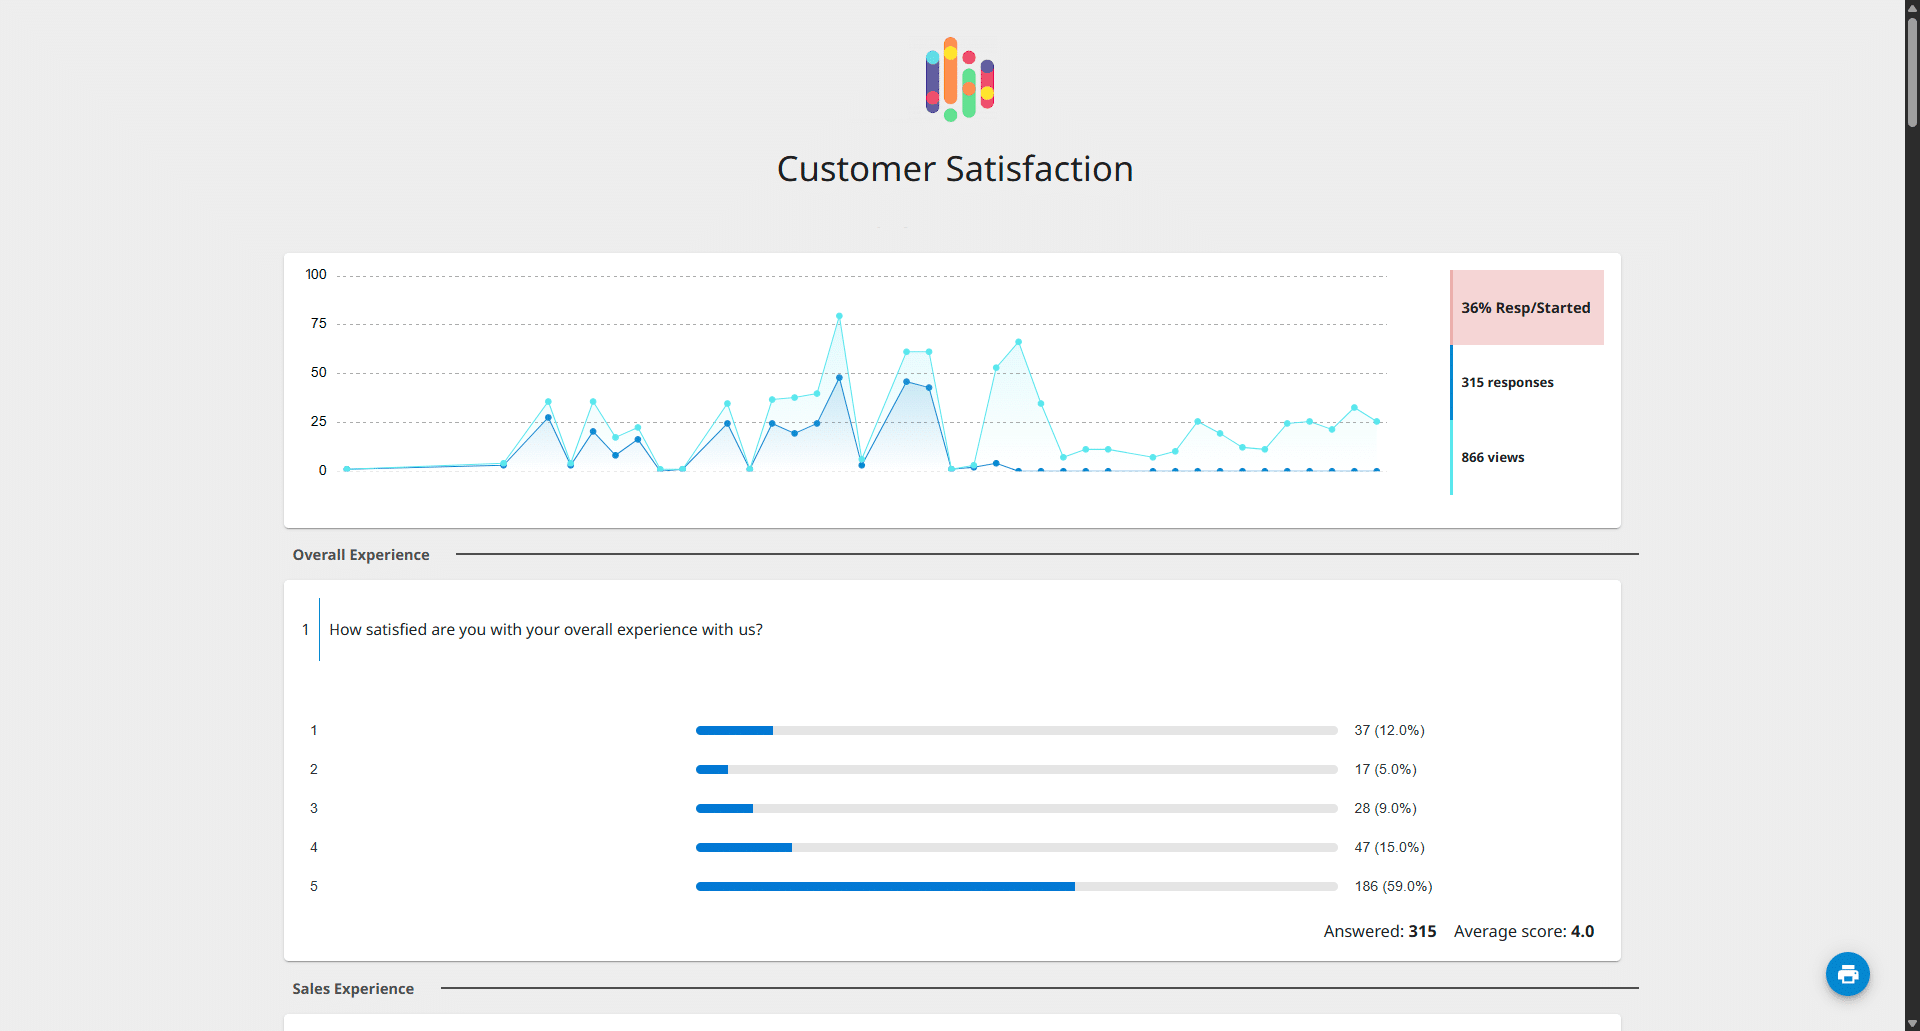
Task: Select the 36% Resp/Started stat
Action: [1526, 308]
